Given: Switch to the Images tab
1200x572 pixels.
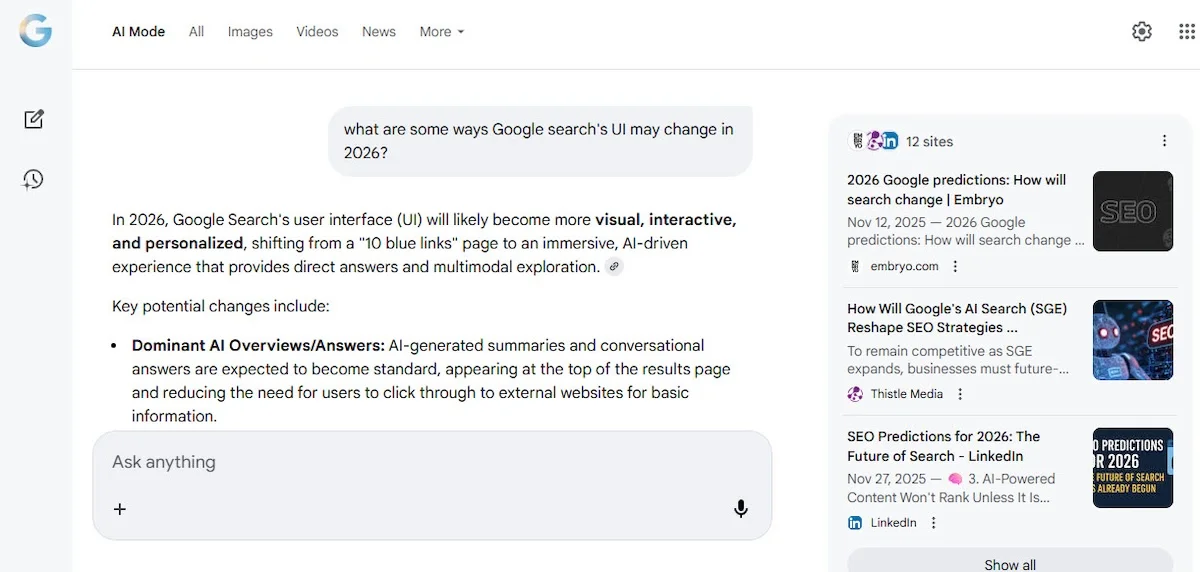Looking at the screenshot, I should (250, 32).
